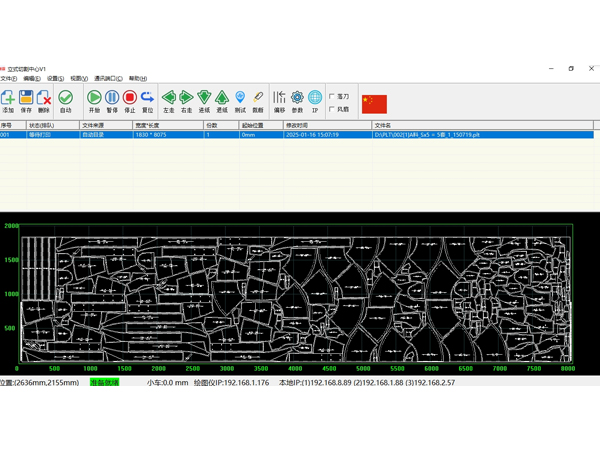
Task: Toggle the 风扇 (Fan) checkbox
Action: (332, 109)
